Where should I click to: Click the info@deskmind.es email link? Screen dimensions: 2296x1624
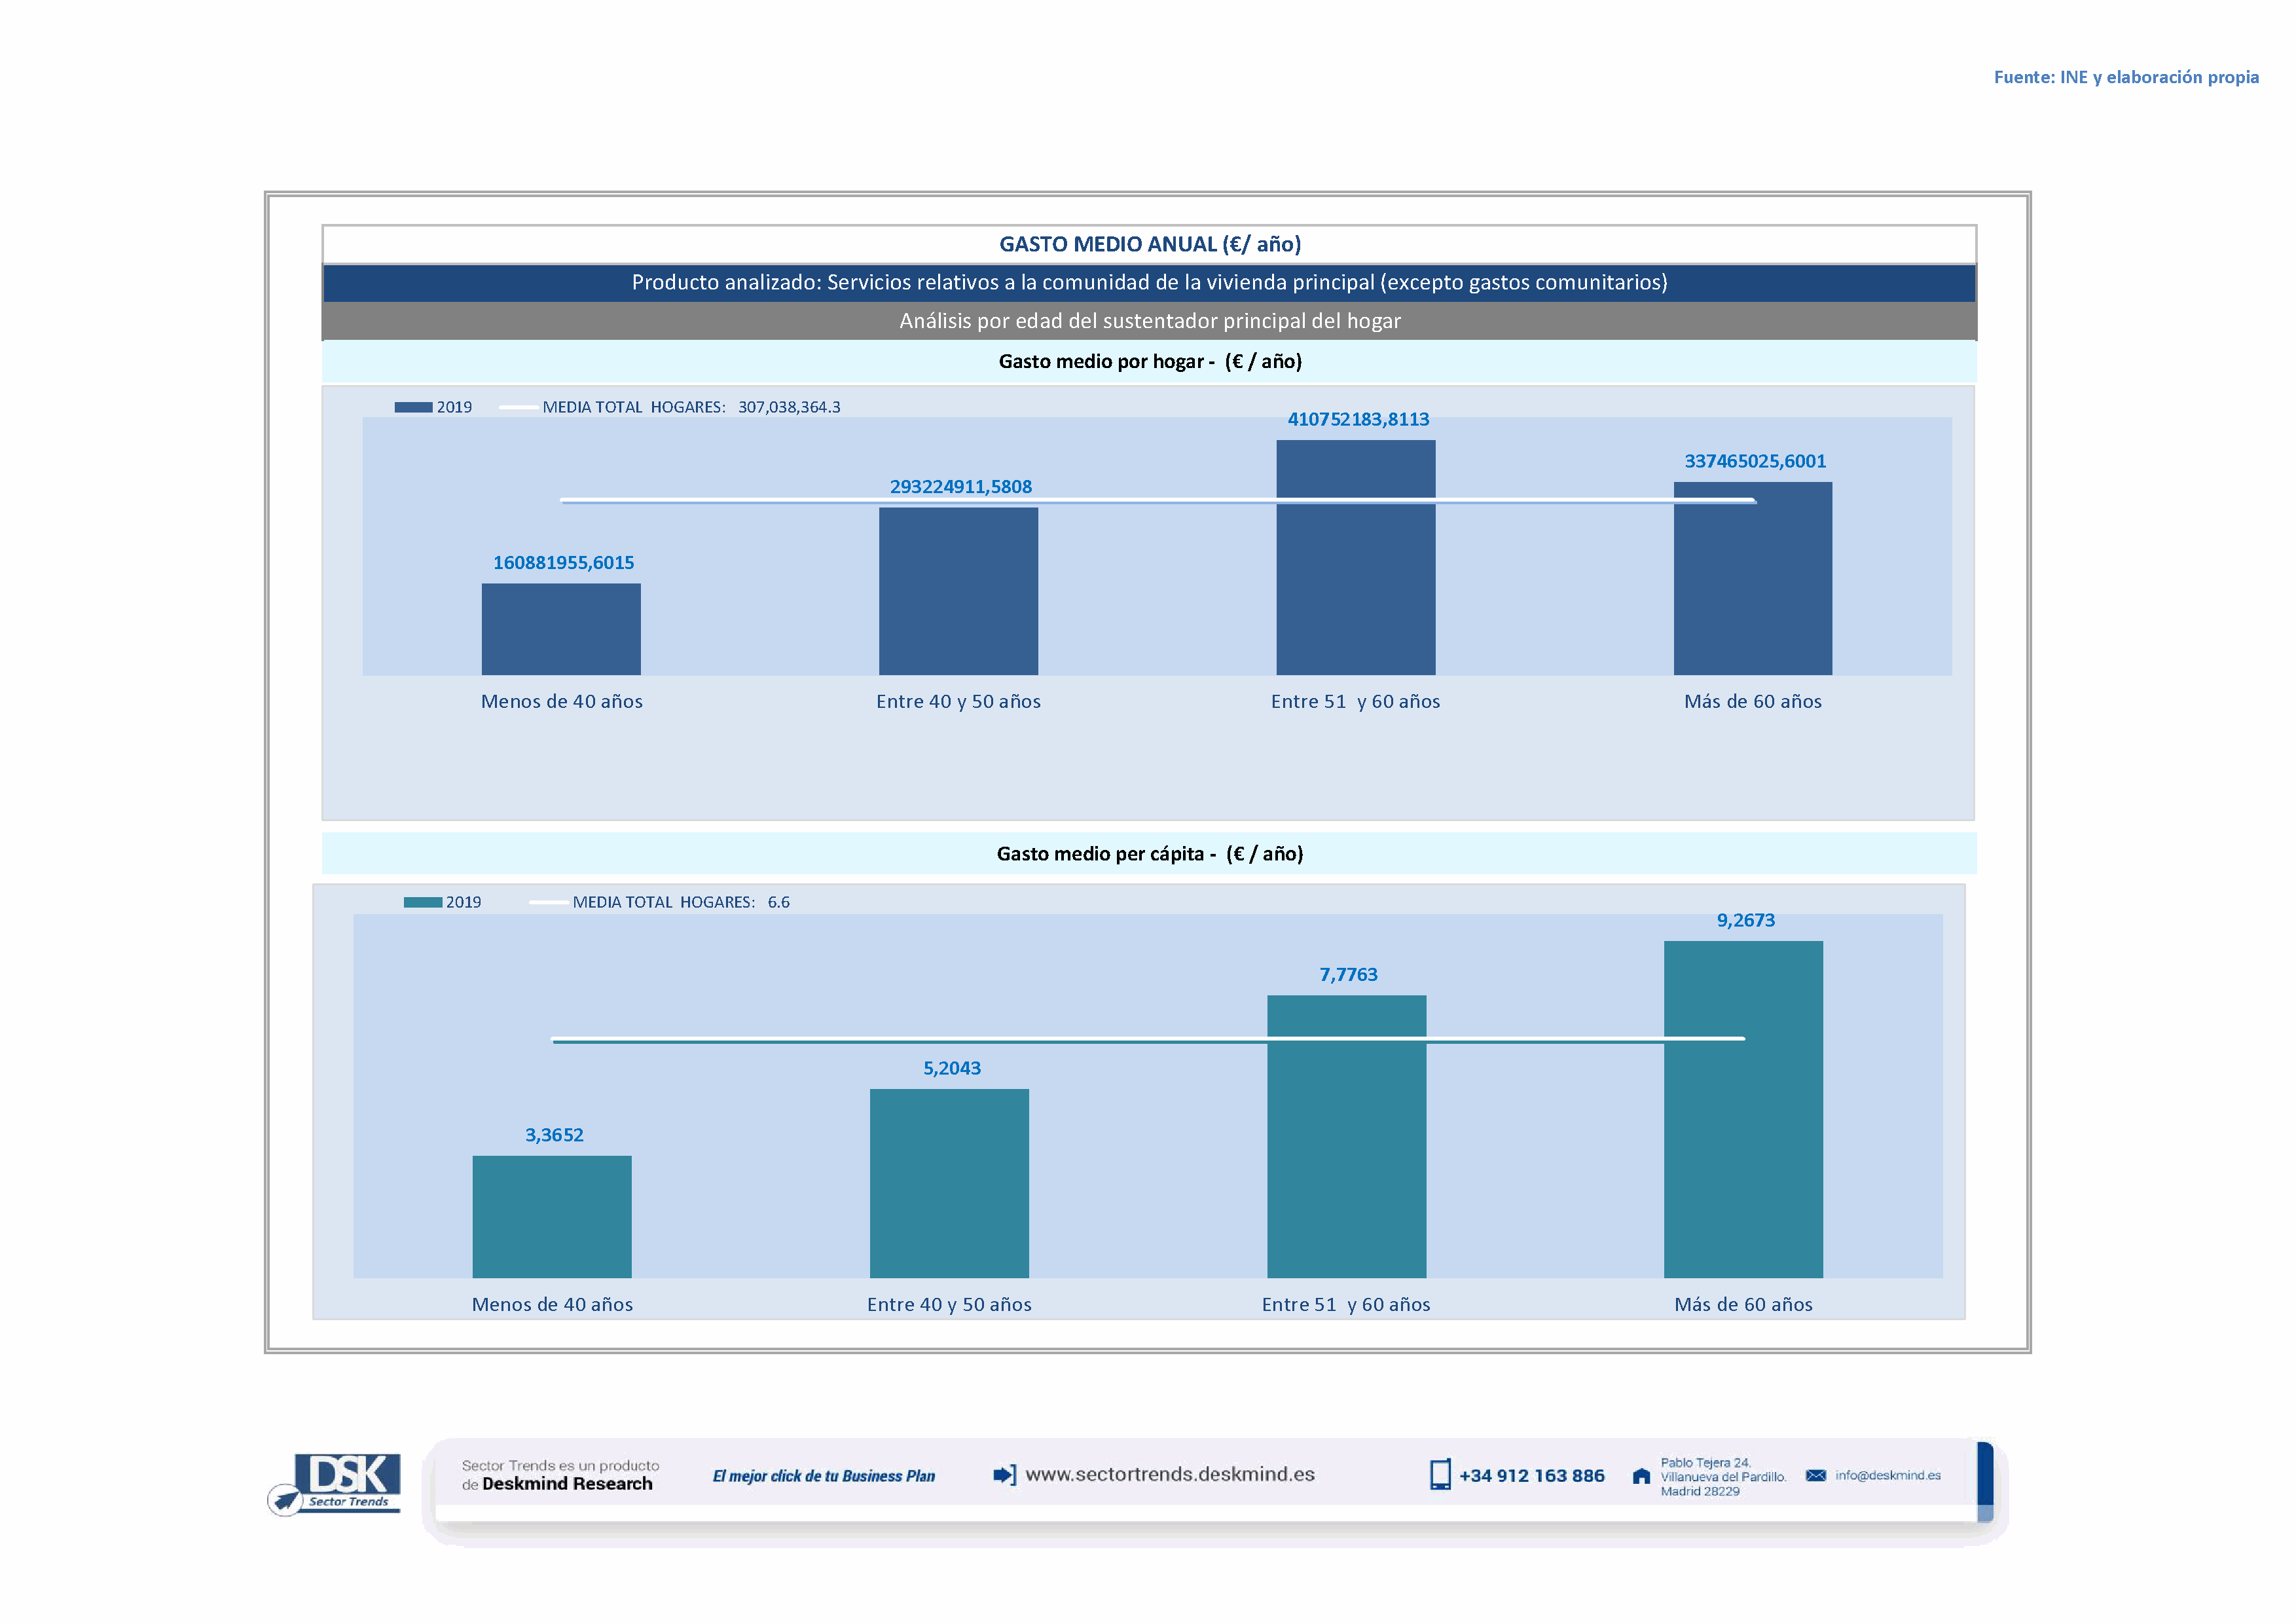click(1887, 1475)
